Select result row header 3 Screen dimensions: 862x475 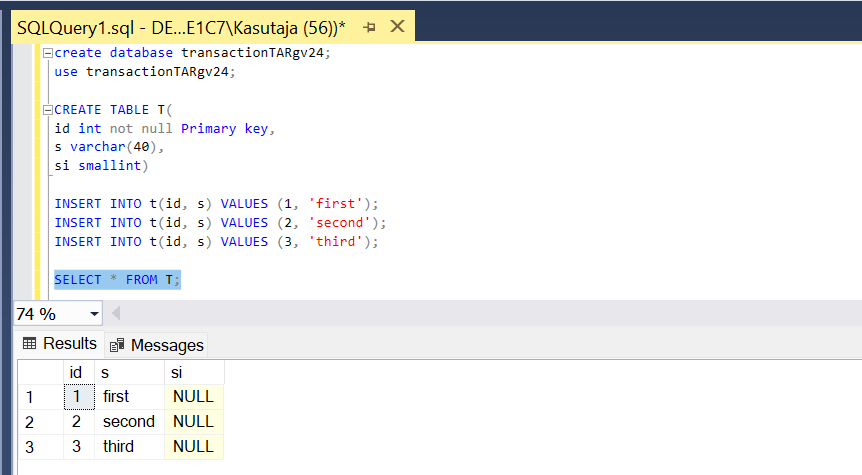coord(41,447)
